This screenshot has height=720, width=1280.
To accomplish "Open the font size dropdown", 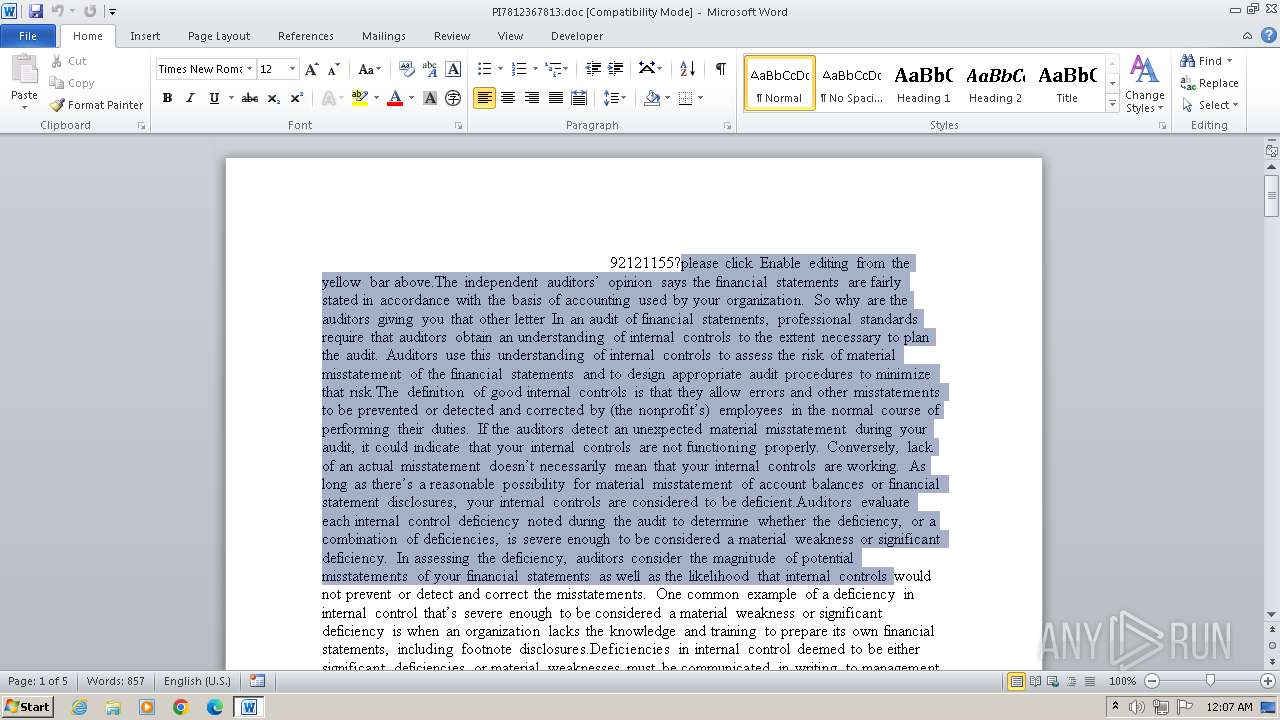I will click(292, 69).
